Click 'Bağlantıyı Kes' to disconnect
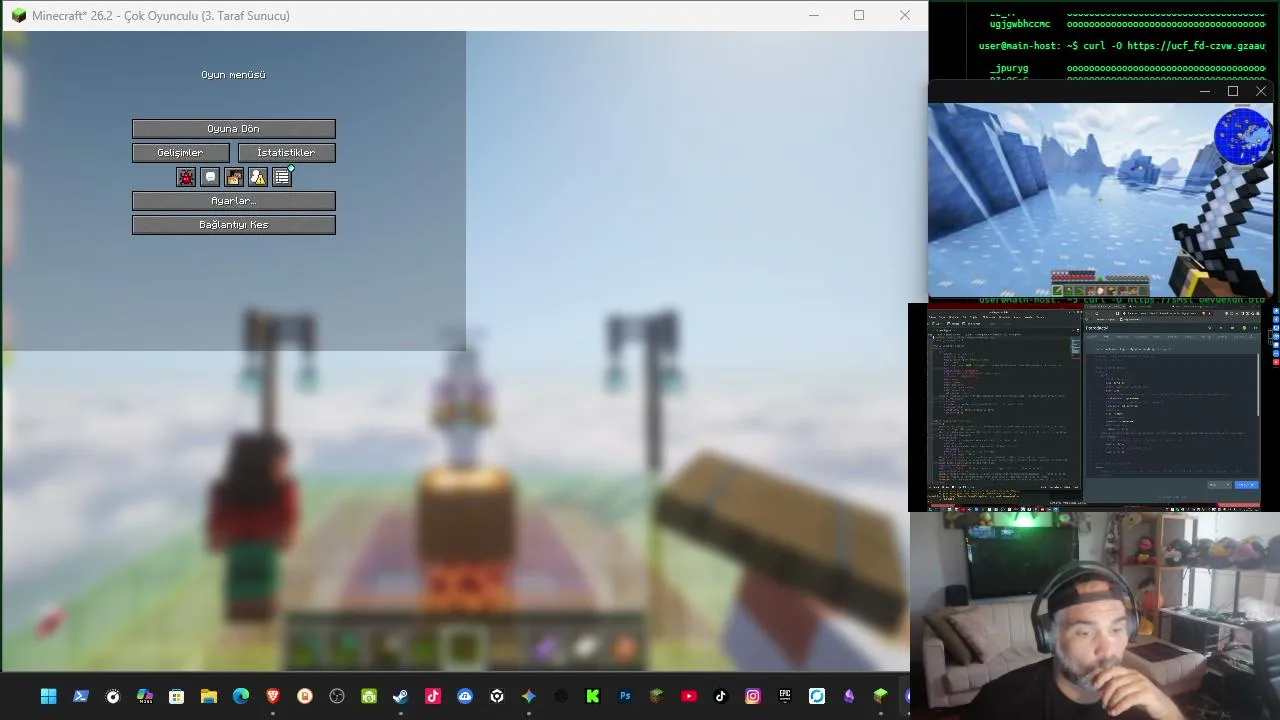This screenshot has width=1280, height=720. coord(233,225)
